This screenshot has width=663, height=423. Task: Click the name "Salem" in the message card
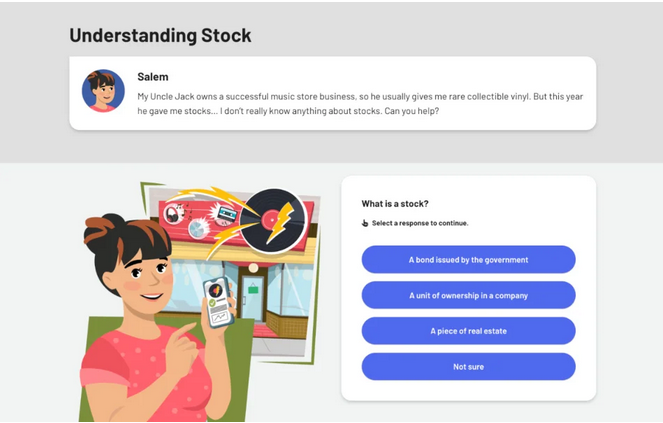tap(153, 77)
